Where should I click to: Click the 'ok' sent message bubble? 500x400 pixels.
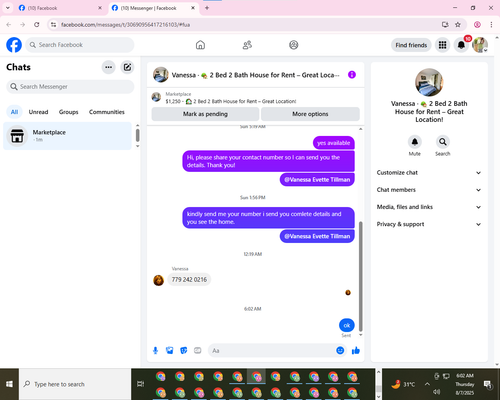[x=347, y=325]
